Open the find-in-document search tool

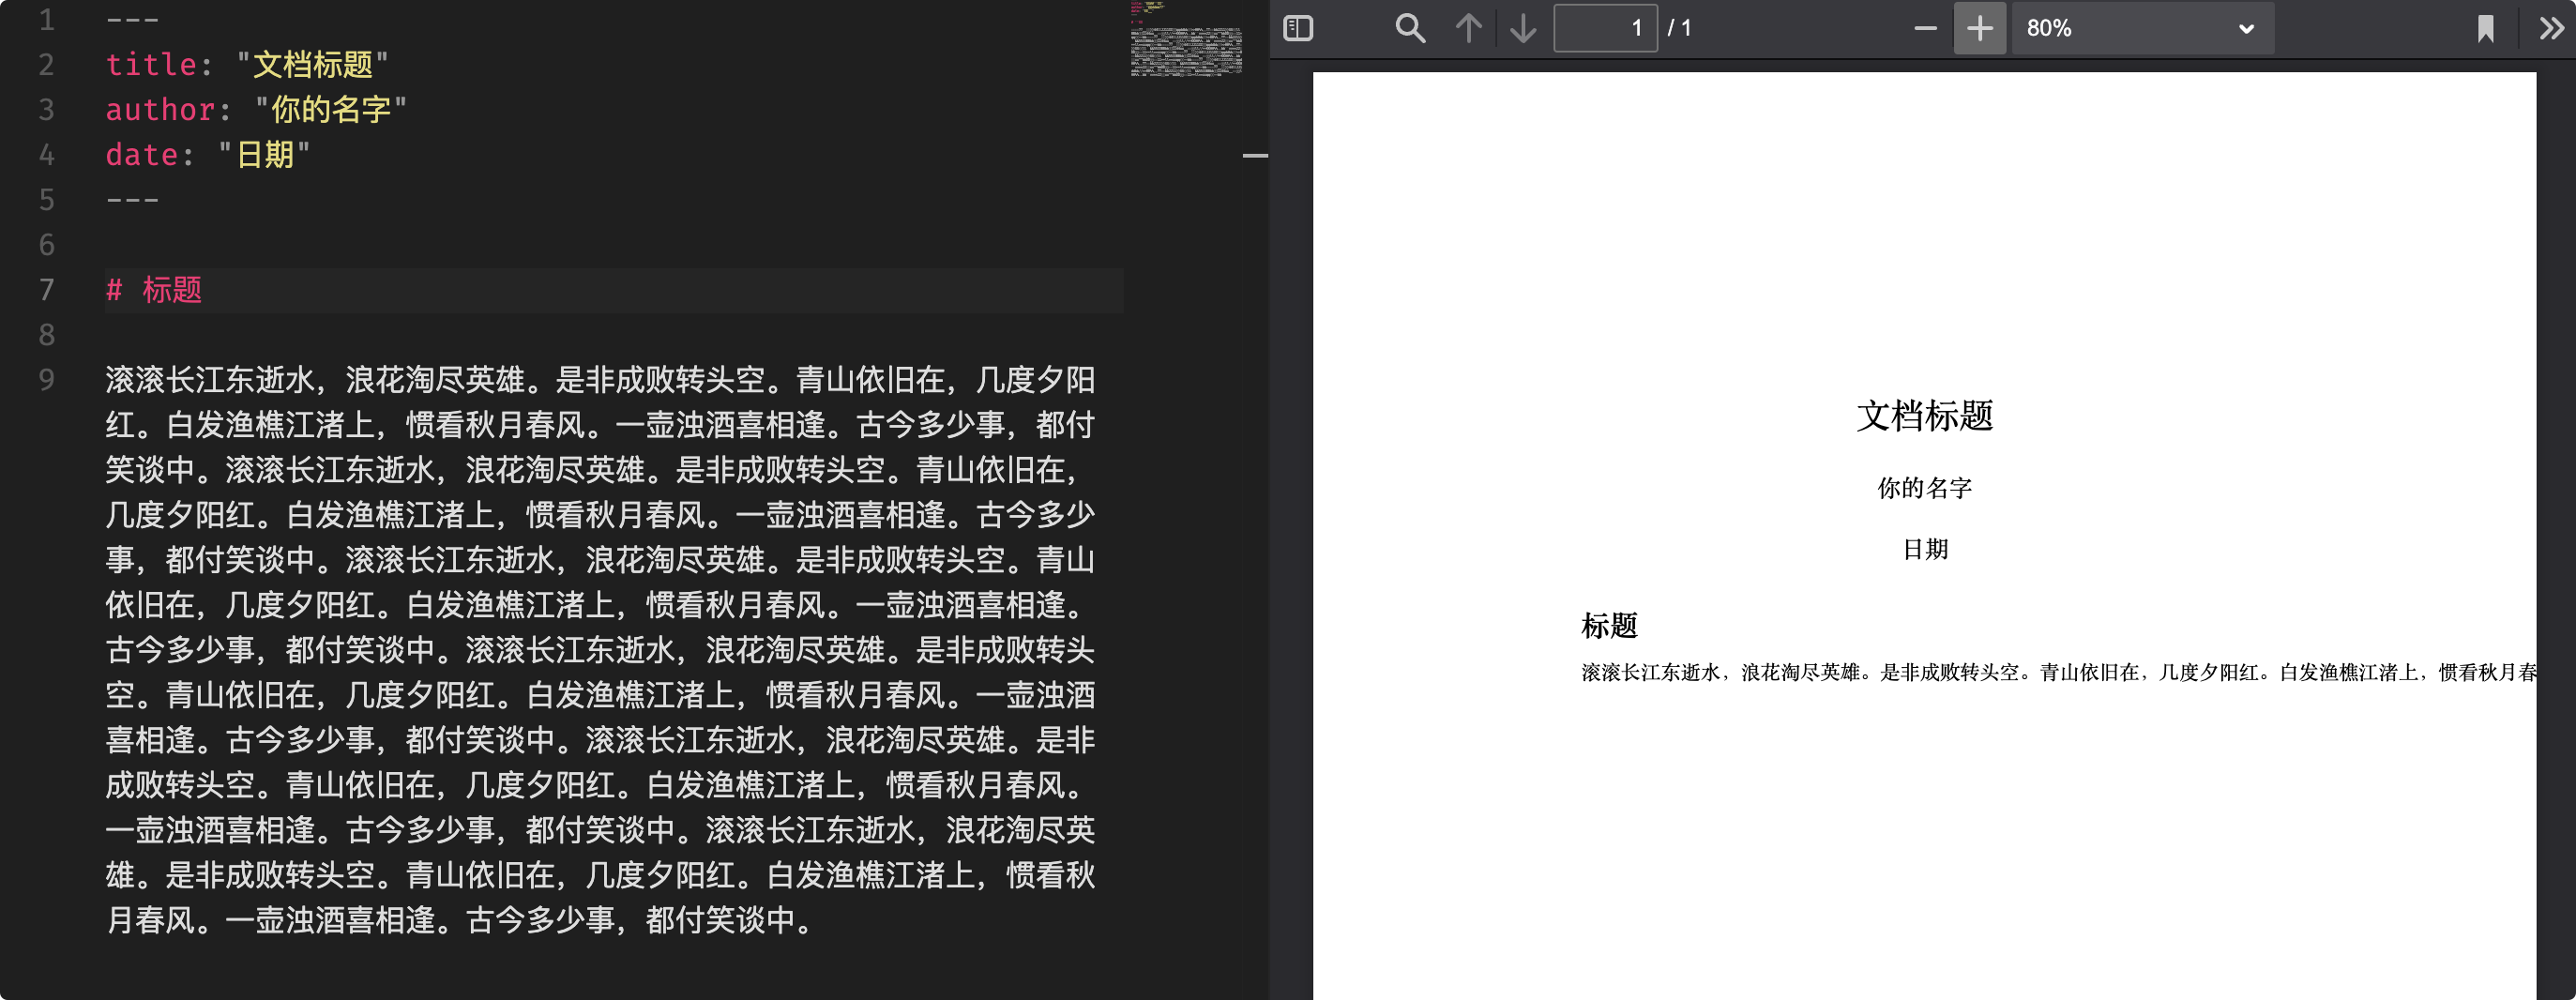[1409, 28]
